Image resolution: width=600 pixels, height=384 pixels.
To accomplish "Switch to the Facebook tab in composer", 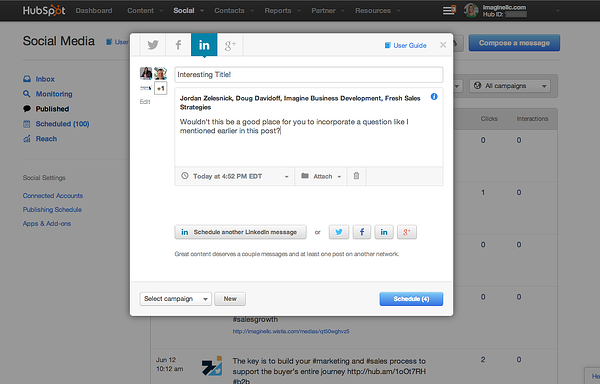I will [178, 45].
